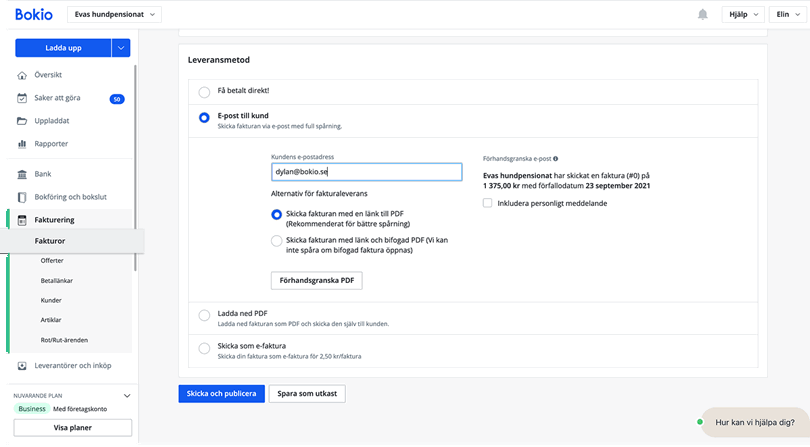This screenshot has height=447, width=810.
Task: Click the Alternativ för fakturaleverans label
Action: 319,194
